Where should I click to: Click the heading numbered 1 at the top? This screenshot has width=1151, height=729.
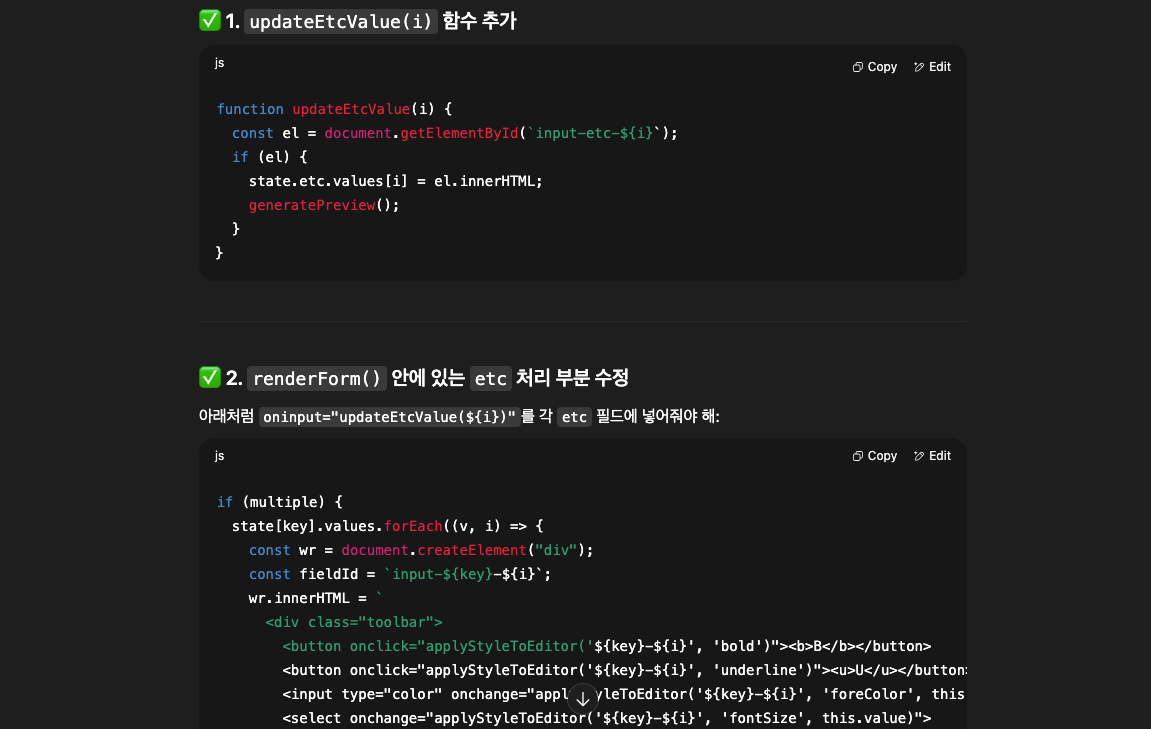pyautogui.click(x=233, y=20)
